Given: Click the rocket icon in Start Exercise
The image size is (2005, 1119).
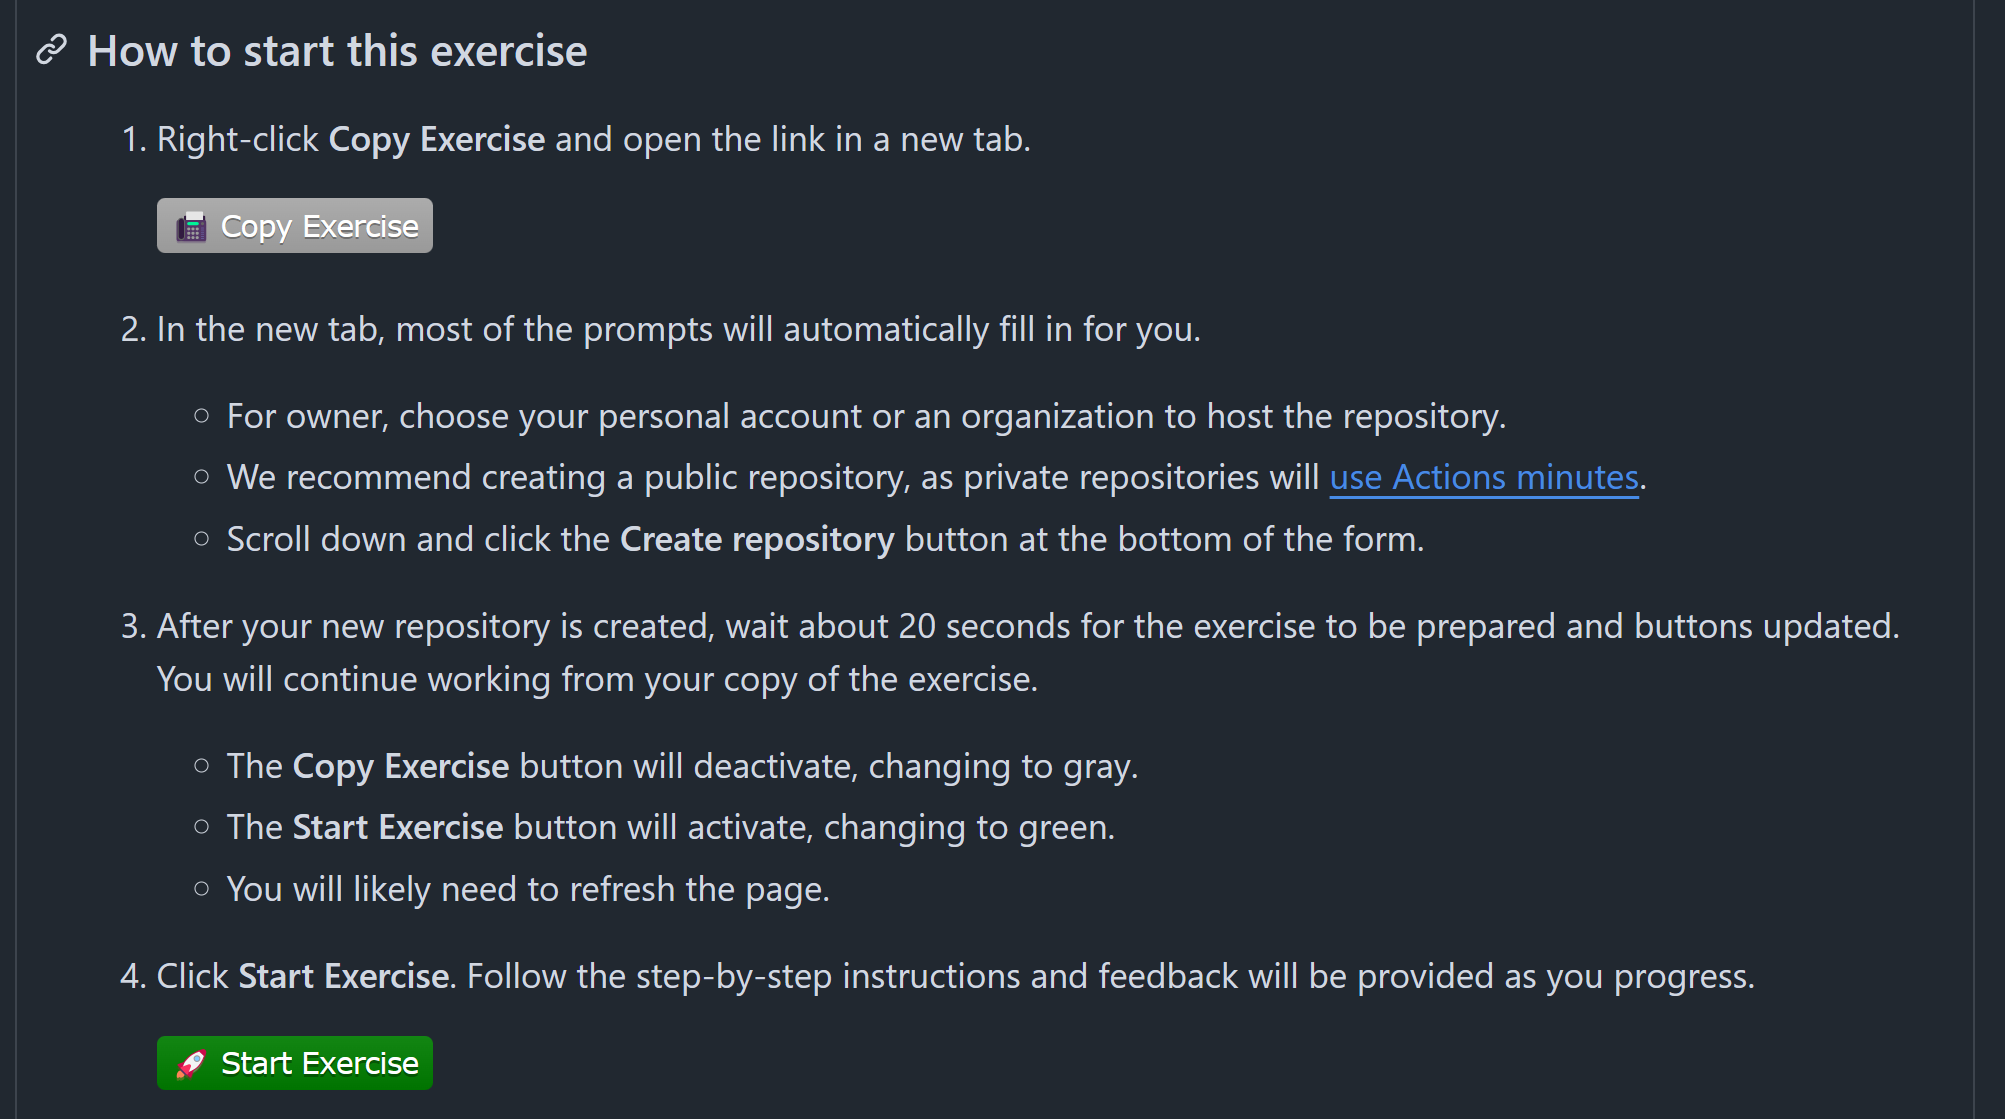Looking at the screenshot, I should point(191,1064).
